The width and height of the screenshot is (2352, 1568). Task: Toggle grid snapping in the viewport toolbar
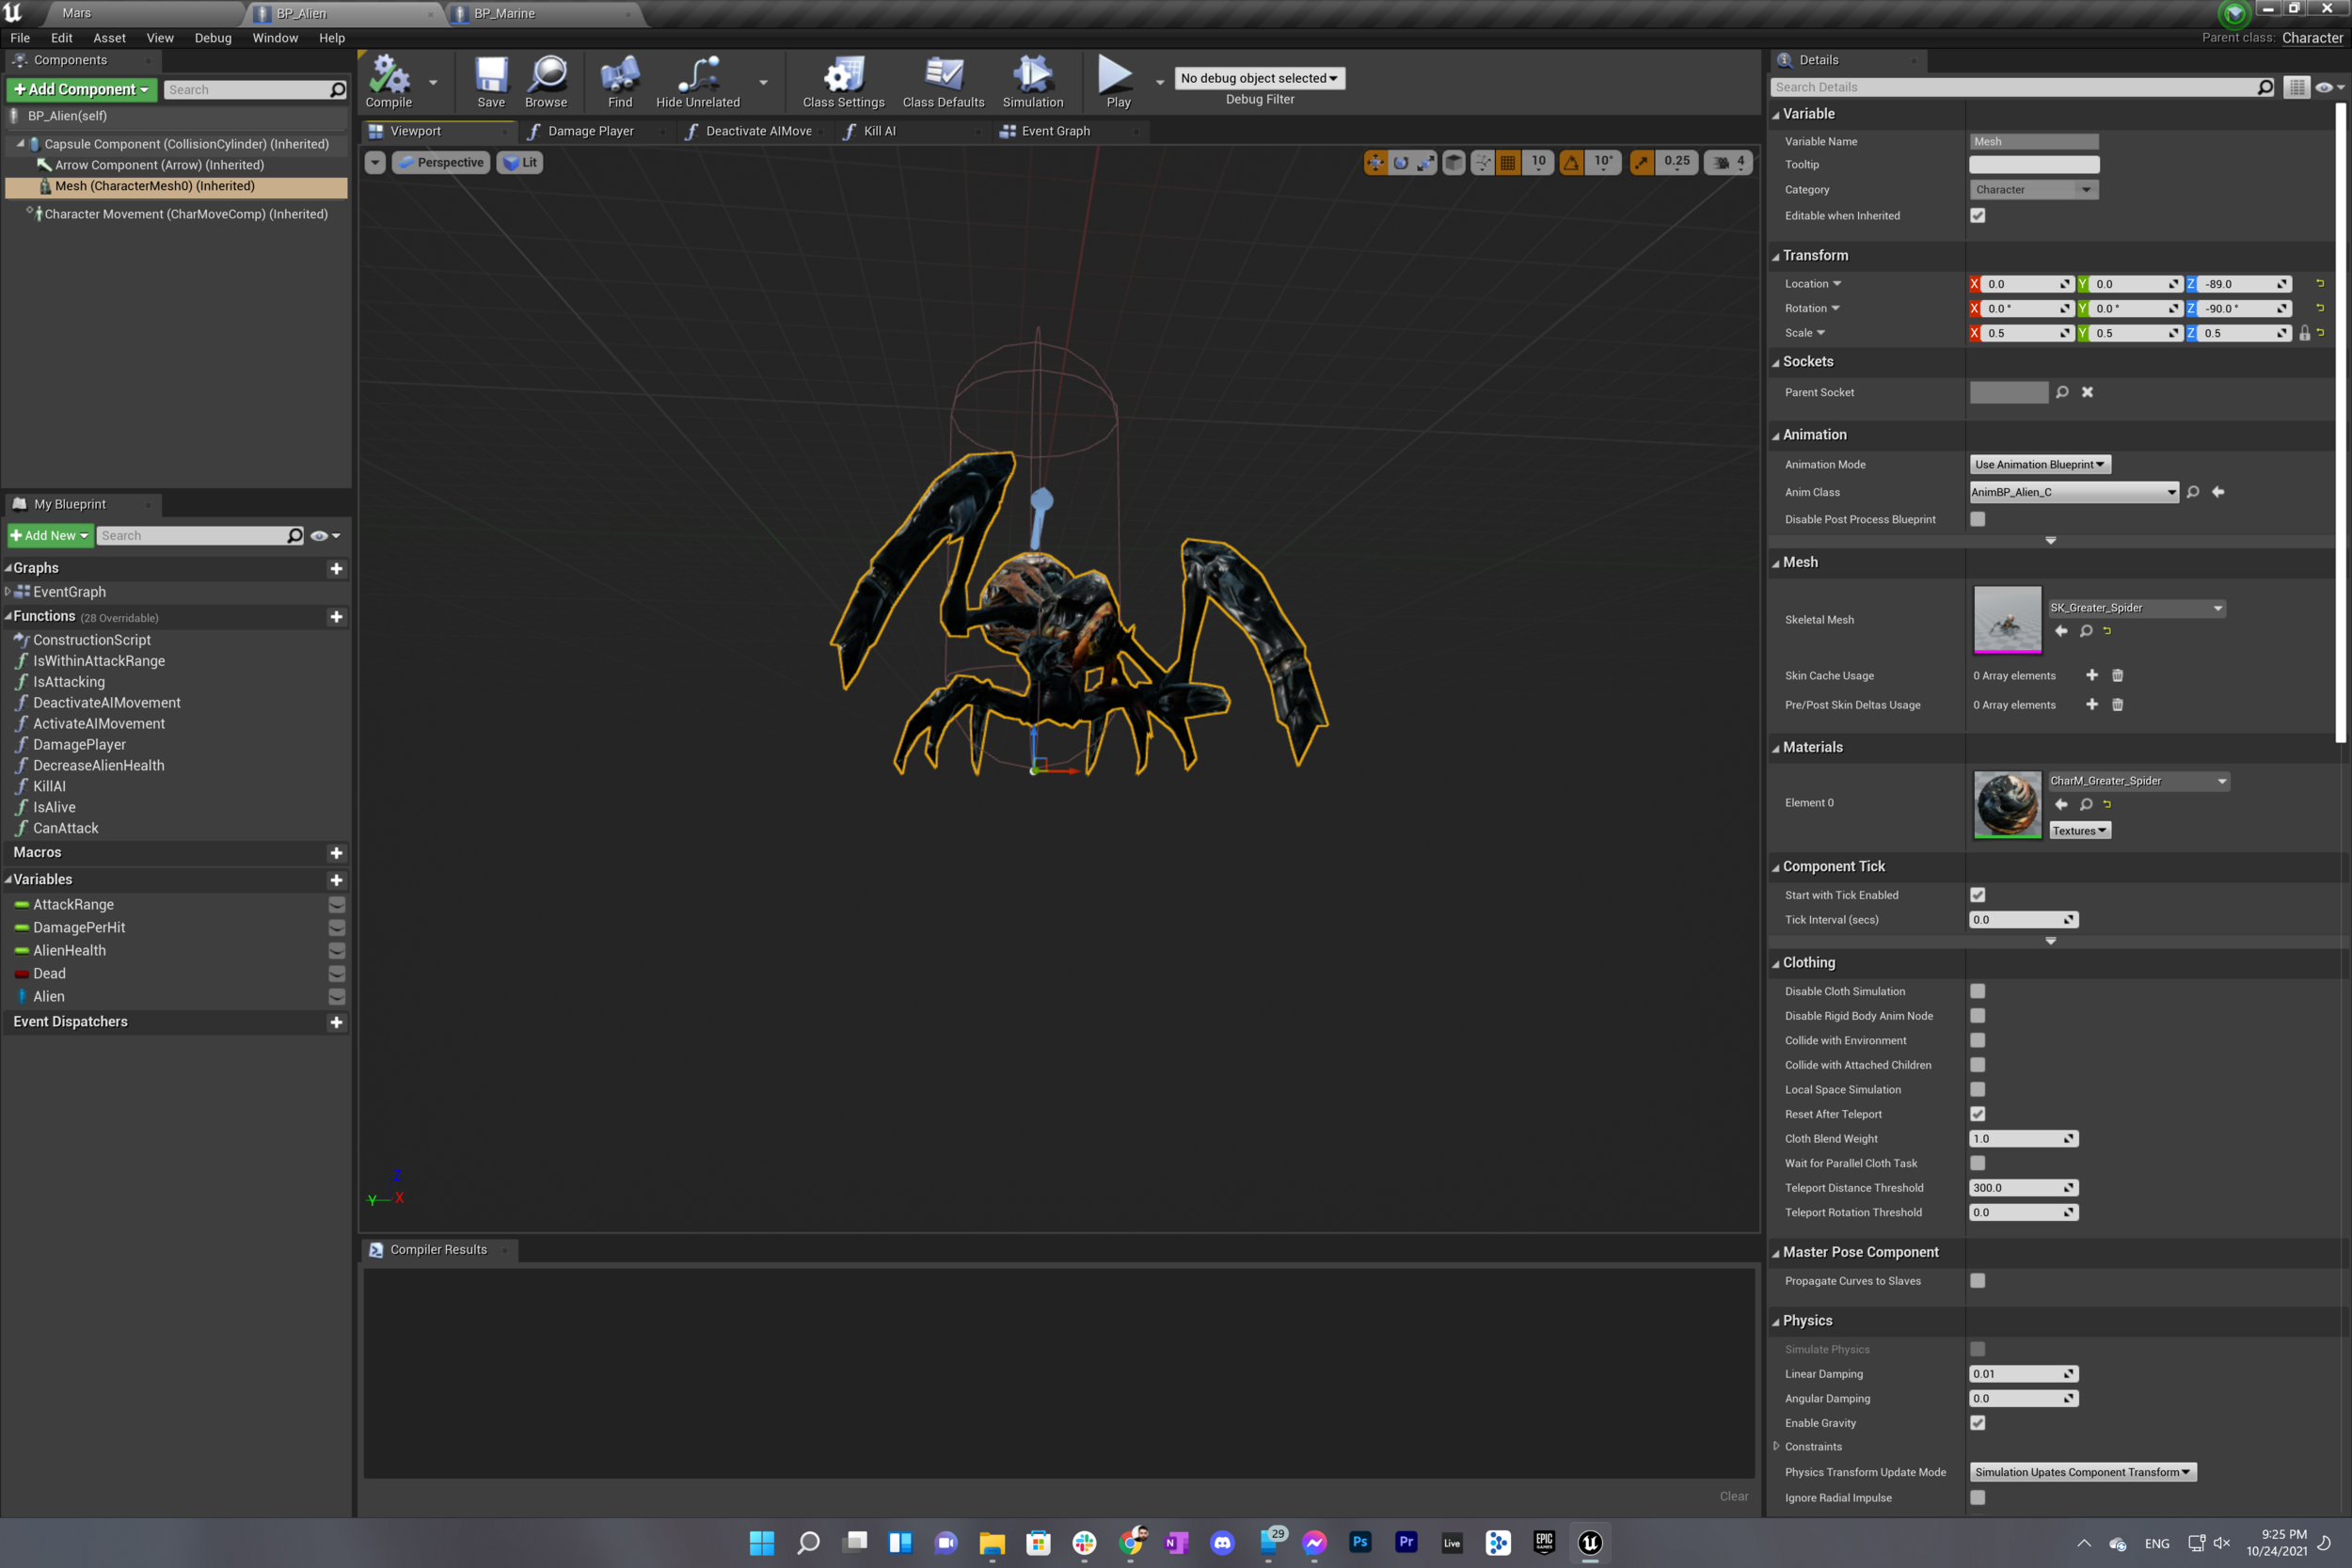(x=1508, y=162)
